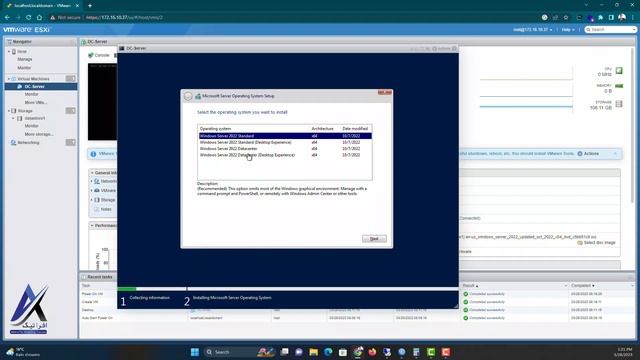This screenshot has height=360, width=640.
Task: Click the browser home button
Action: (x=39, y=18)
